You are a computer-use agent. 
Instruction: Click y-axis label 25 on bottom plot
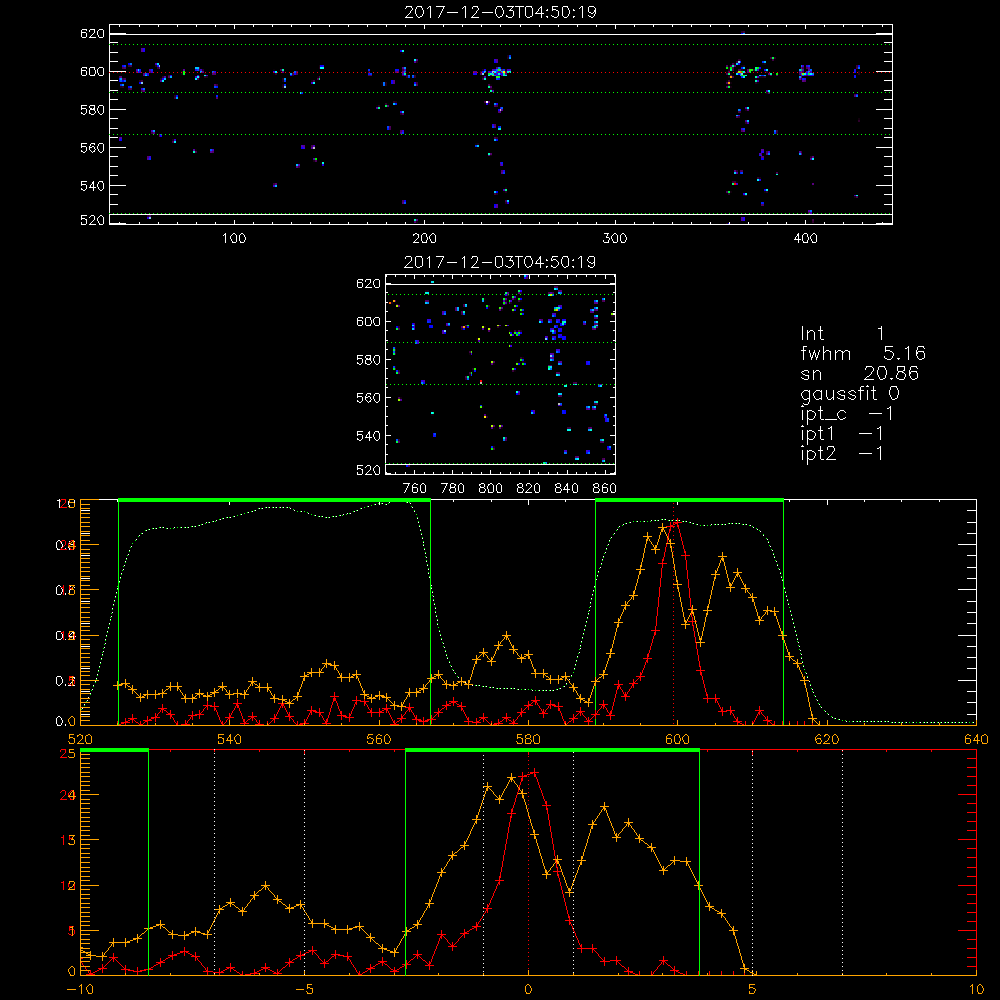[x=68, y=754]
